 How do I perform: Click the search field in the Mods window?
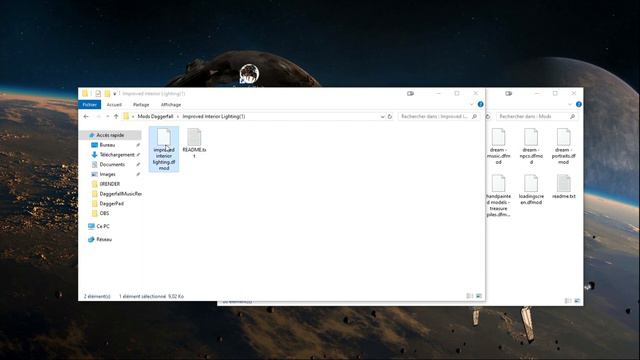[532, 117]
